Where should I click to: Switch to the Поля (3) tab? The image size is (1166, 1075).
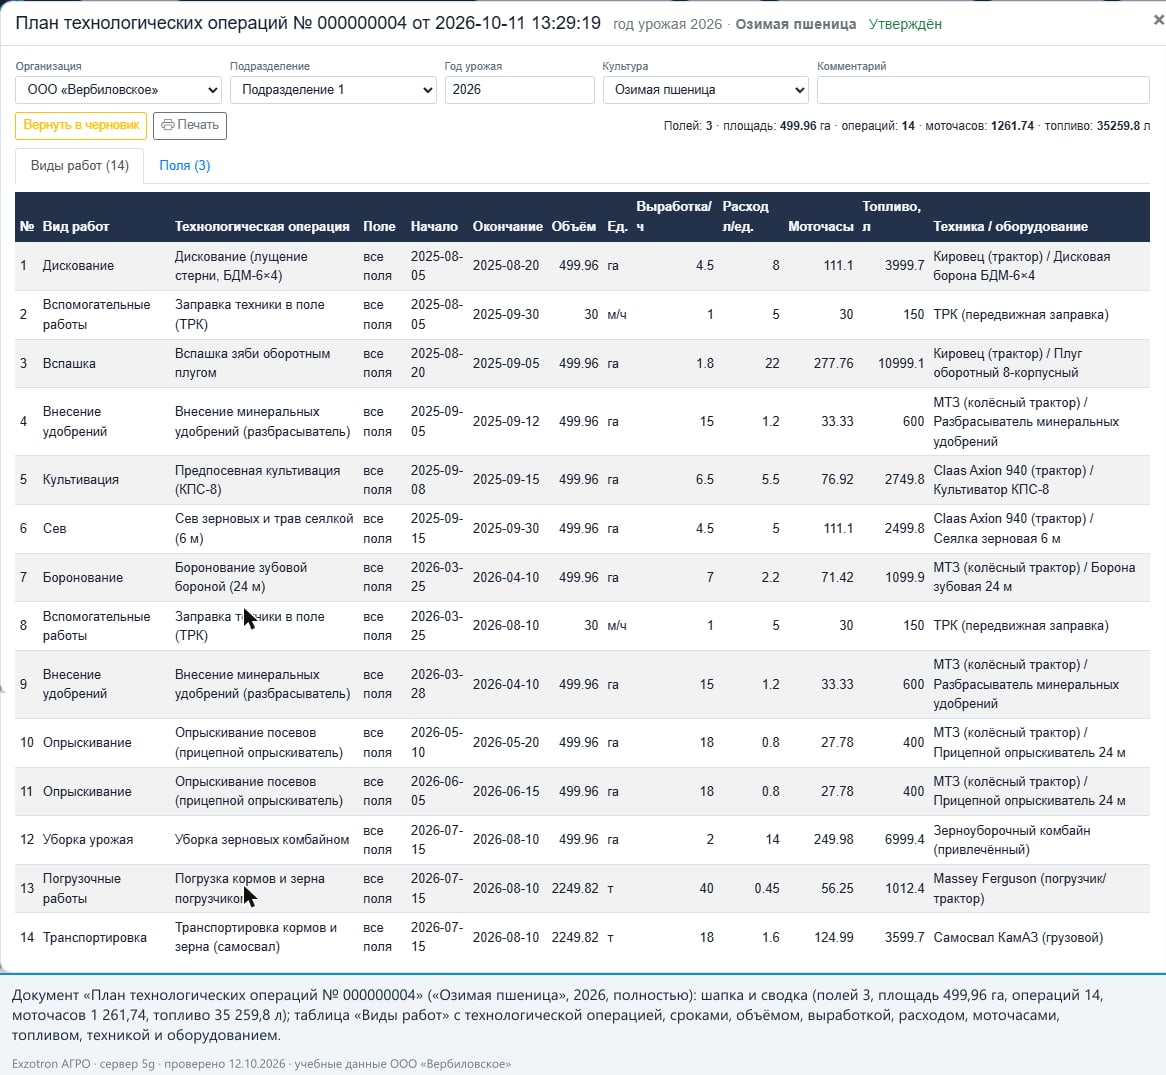[184, 165]
